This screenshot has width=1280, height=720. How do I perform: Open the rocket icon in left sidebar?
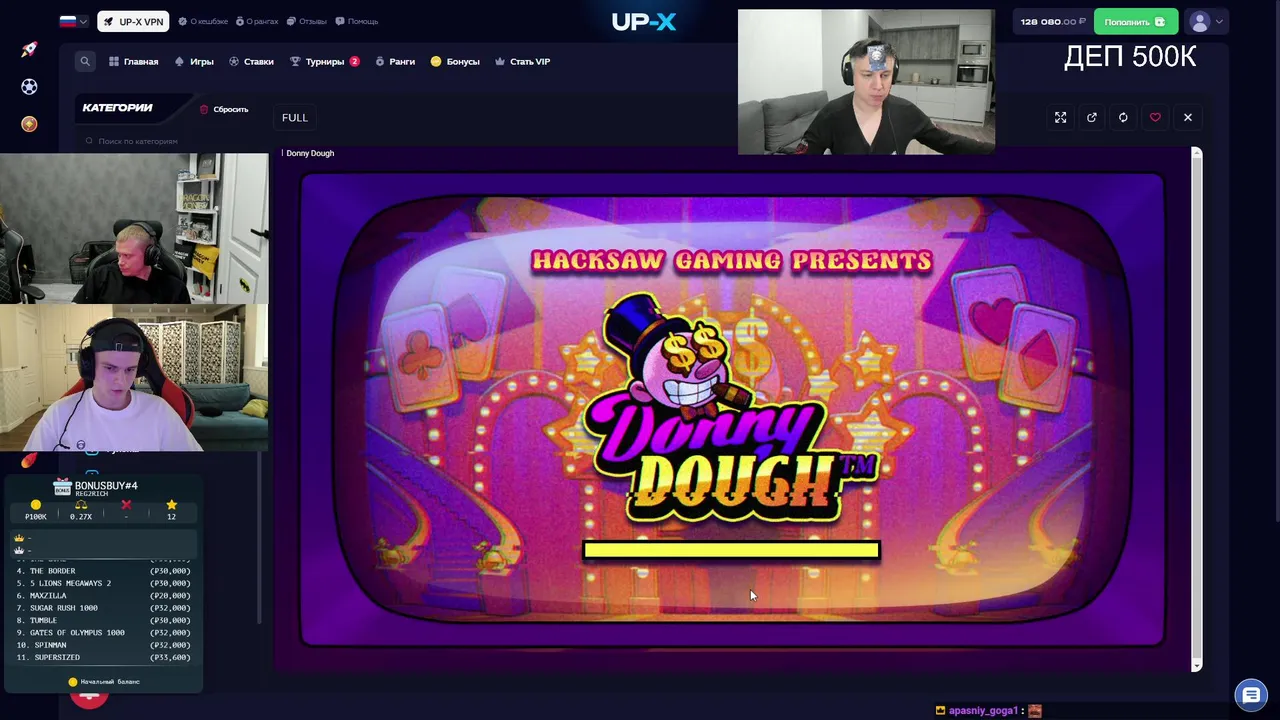click(x=29, y=49)
